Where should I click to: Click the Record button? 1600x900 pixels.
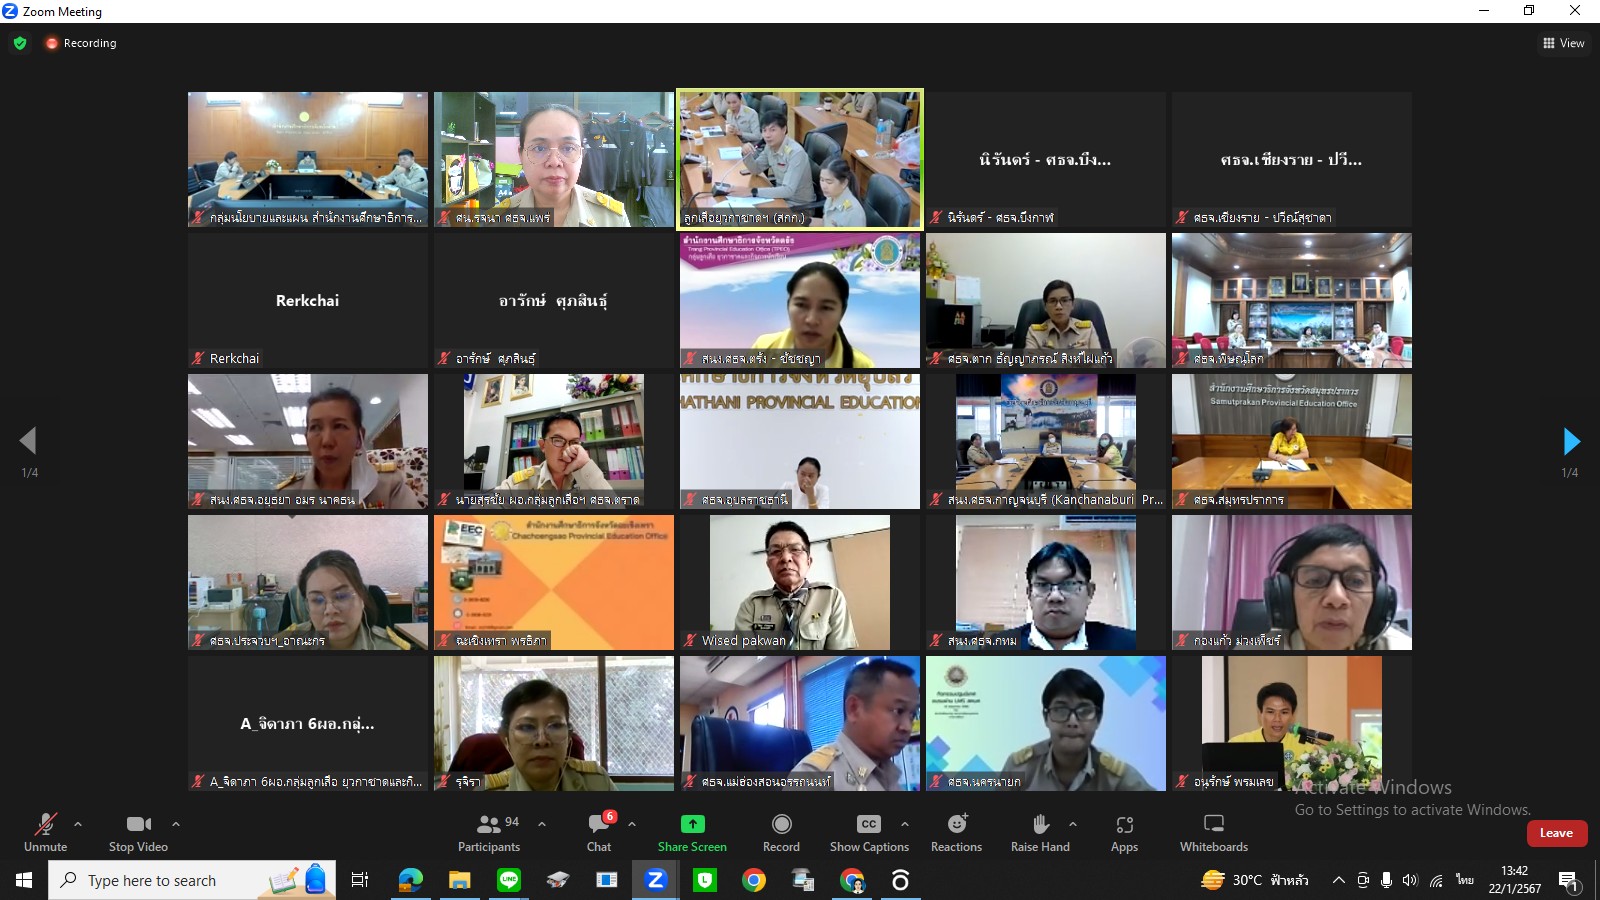(781, 832)
